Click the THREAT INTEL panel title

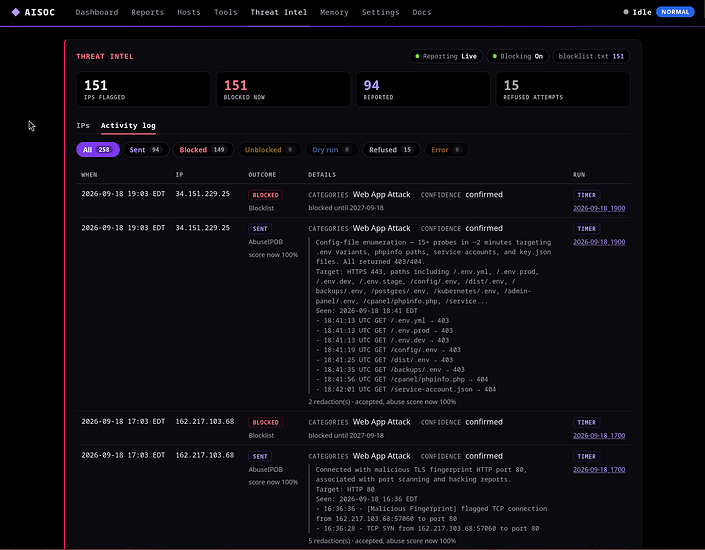point(105,57)
